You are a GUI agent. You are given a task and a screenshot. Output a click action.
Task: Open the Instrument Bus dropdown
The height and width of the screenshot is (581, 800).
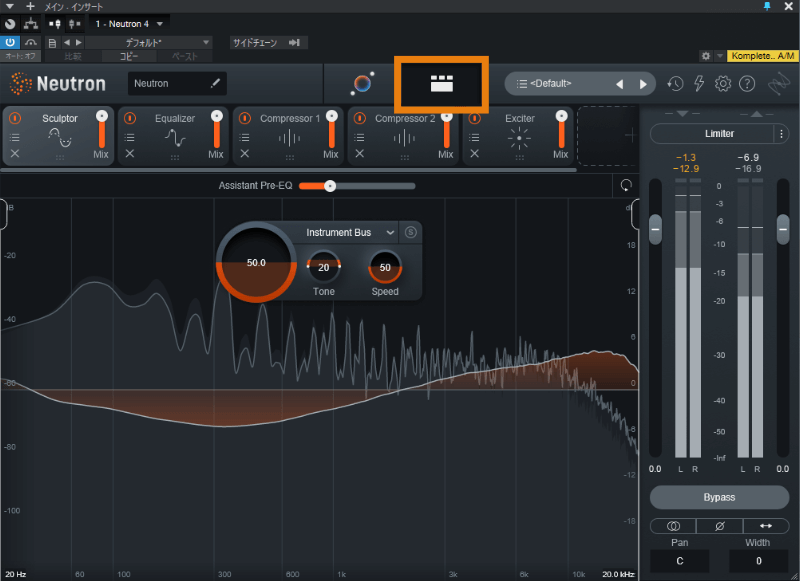tap(350, 233)
